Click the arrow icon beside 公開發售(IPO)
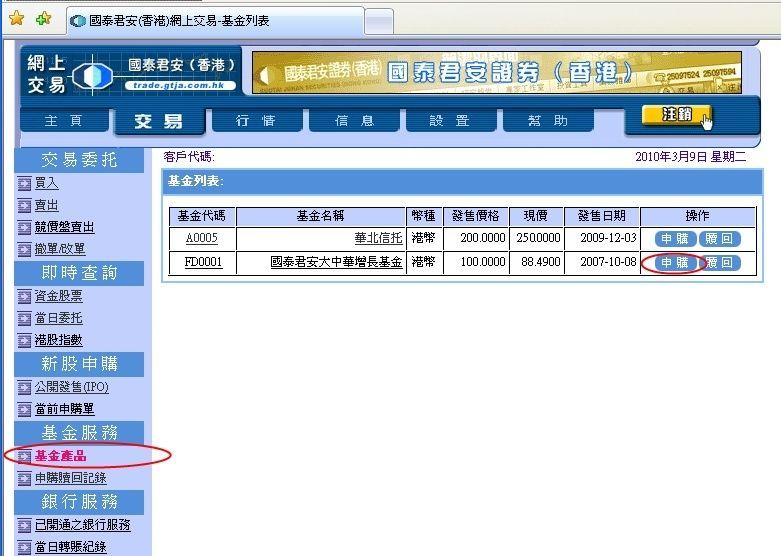Image resolution: width=781 pixels, height=556 pixels. click(24, 388)
